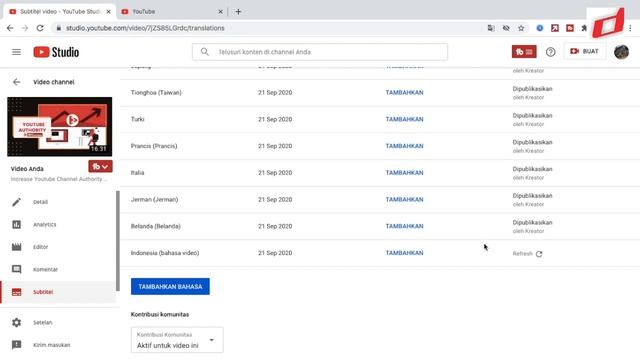The height and width of the screenshot is (360, 640).
Task: Click TAMBAHKAN for Belanda (Belanda)
Action: tap(404, 226)
